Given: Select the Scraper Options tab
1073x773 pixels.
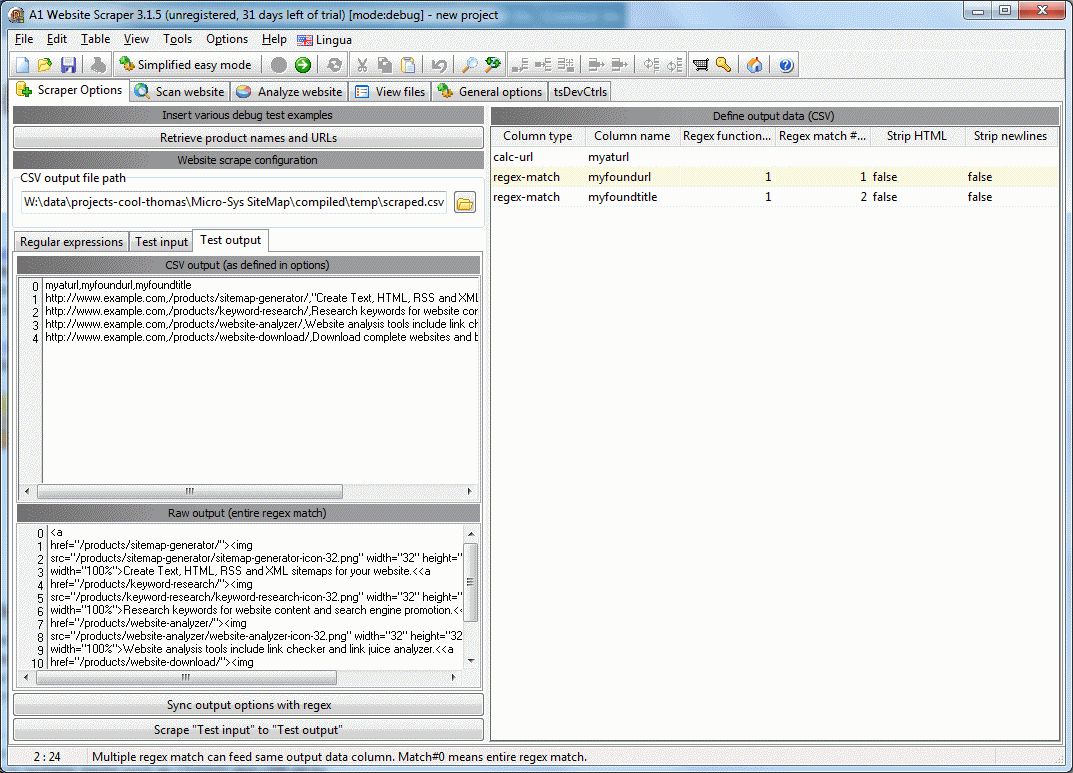Looking at the screenshot, I should [x=70, y=90].
